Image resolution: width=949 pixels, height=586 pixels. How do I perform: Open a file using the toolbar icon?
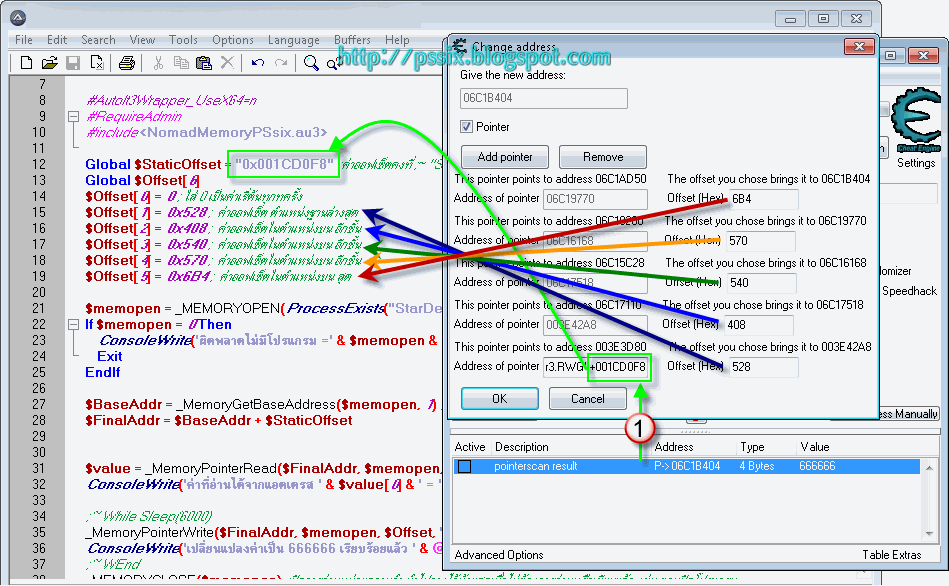(x=50, y=62)
